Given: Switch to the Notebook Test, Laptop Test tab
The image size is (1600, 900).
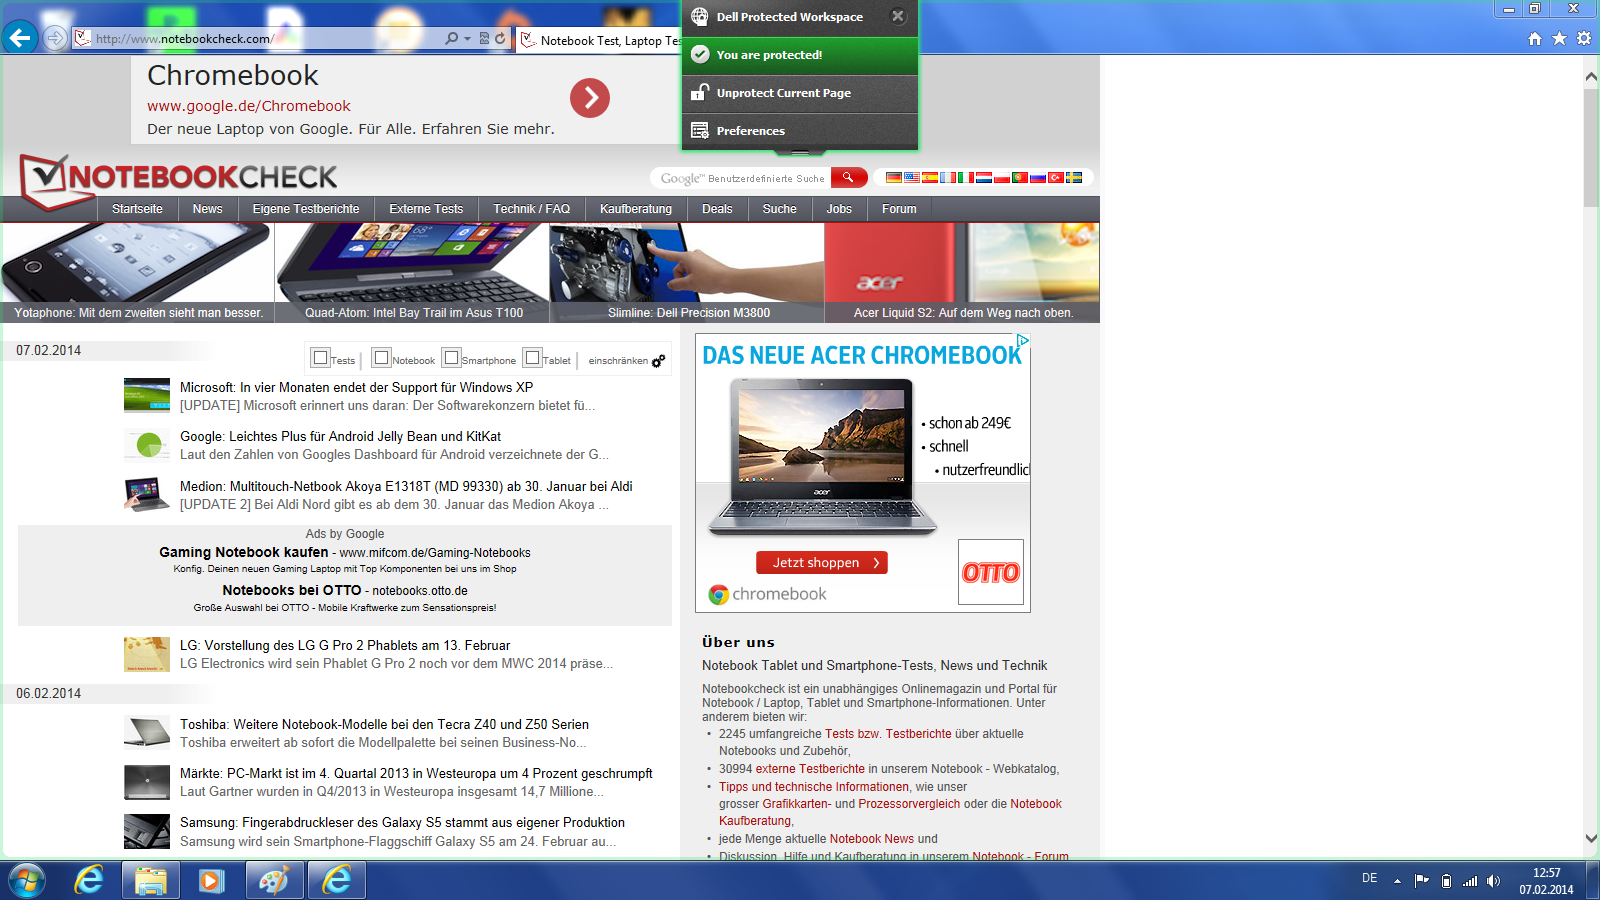Looking at the screenshot, I should pyautogui.click(x=600, y=40).
